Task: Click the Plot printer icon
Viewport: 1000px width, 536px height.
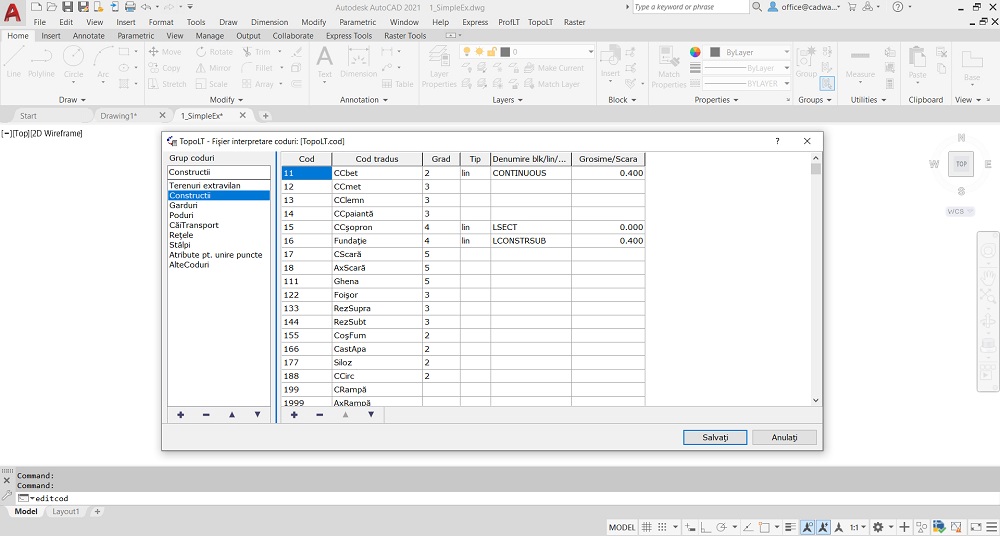Action: [129, 6]
